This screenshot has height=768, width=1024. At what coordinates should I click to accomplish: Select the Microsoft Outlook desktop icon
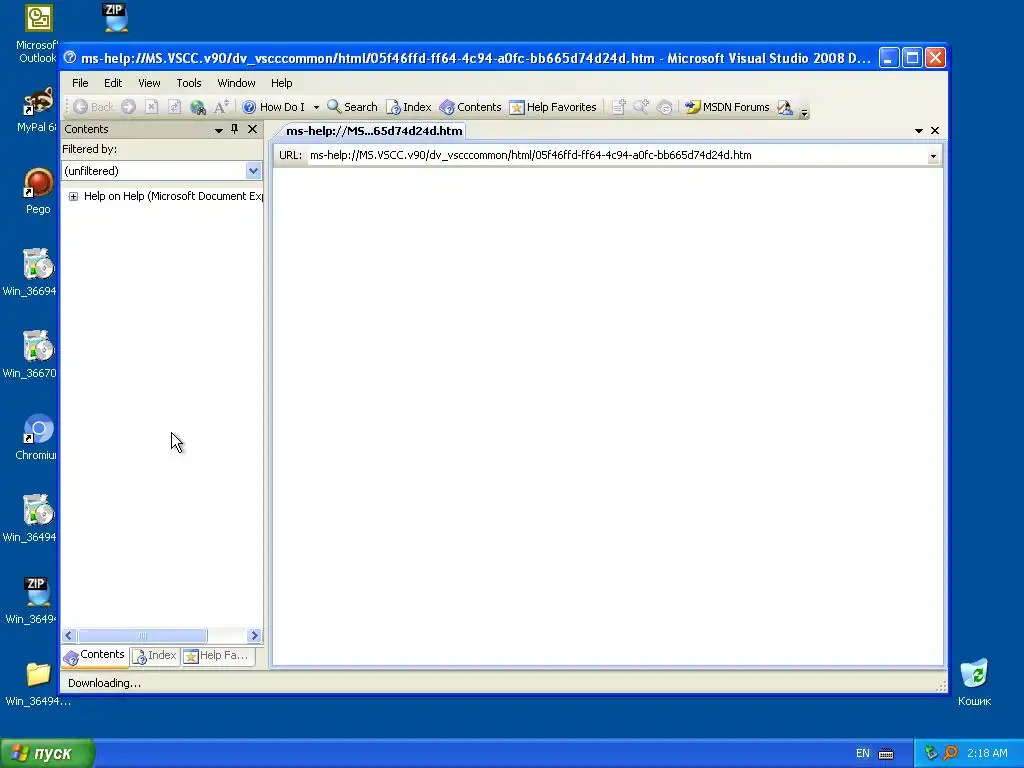coord(37,33)
